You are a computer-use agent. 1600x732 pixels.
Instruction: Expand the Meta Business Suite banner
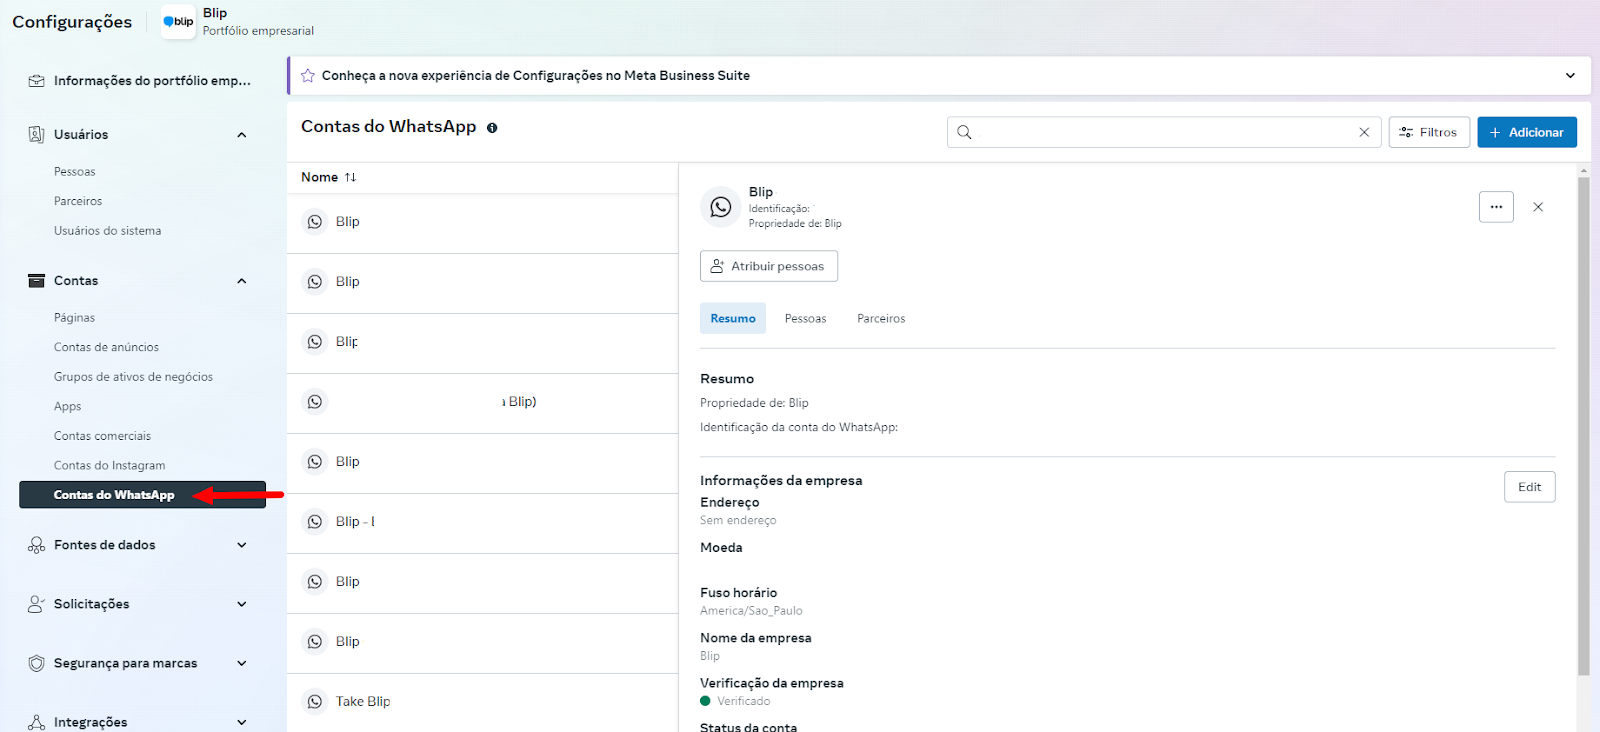(x=1570, y=76)
